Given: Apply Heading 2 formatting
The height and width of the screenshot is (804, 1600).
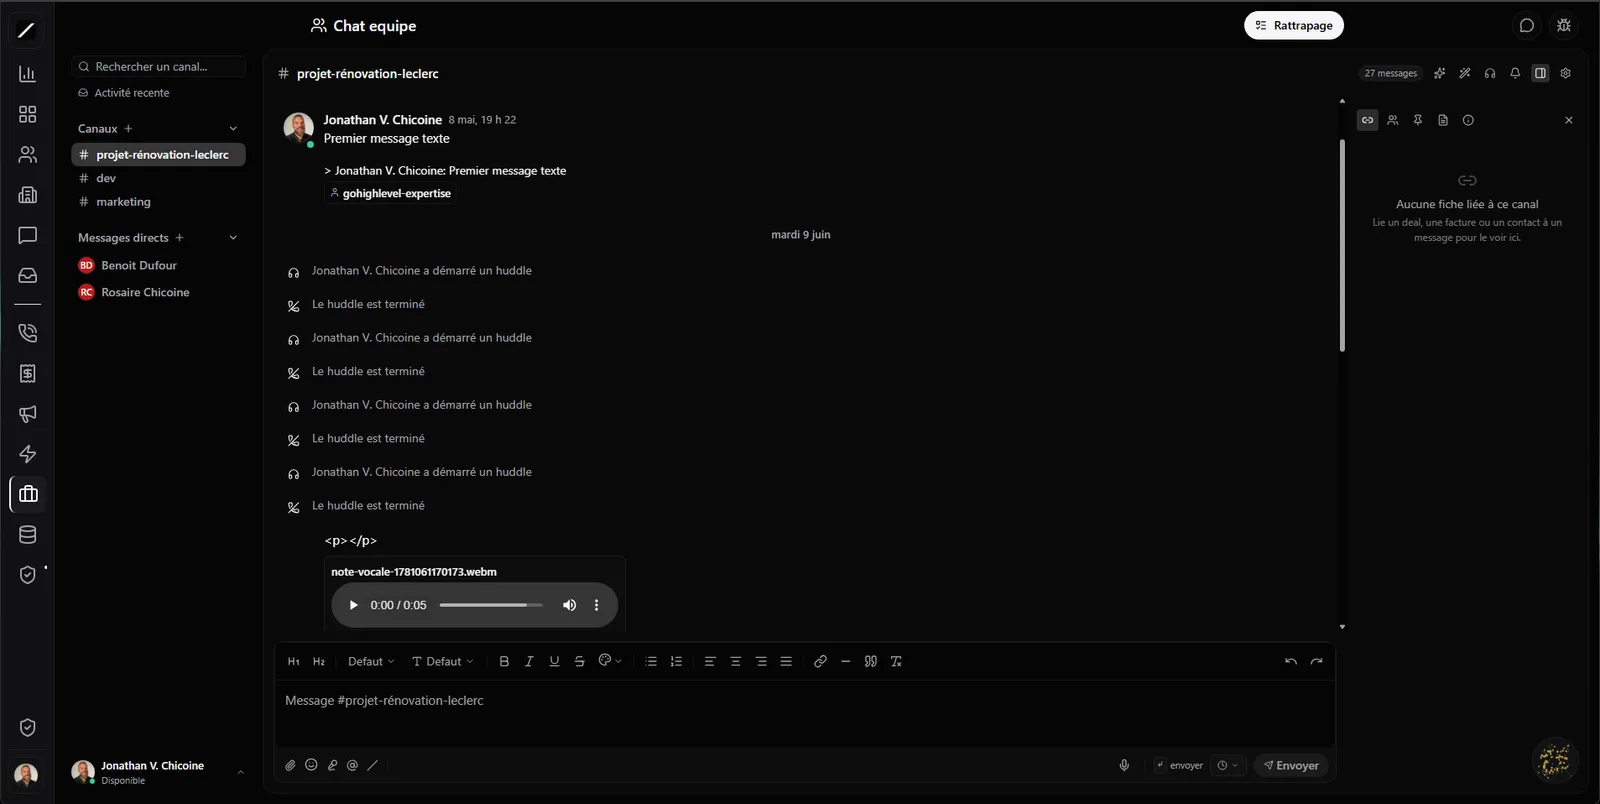Looking at the screenshot, I should (319, 662).
